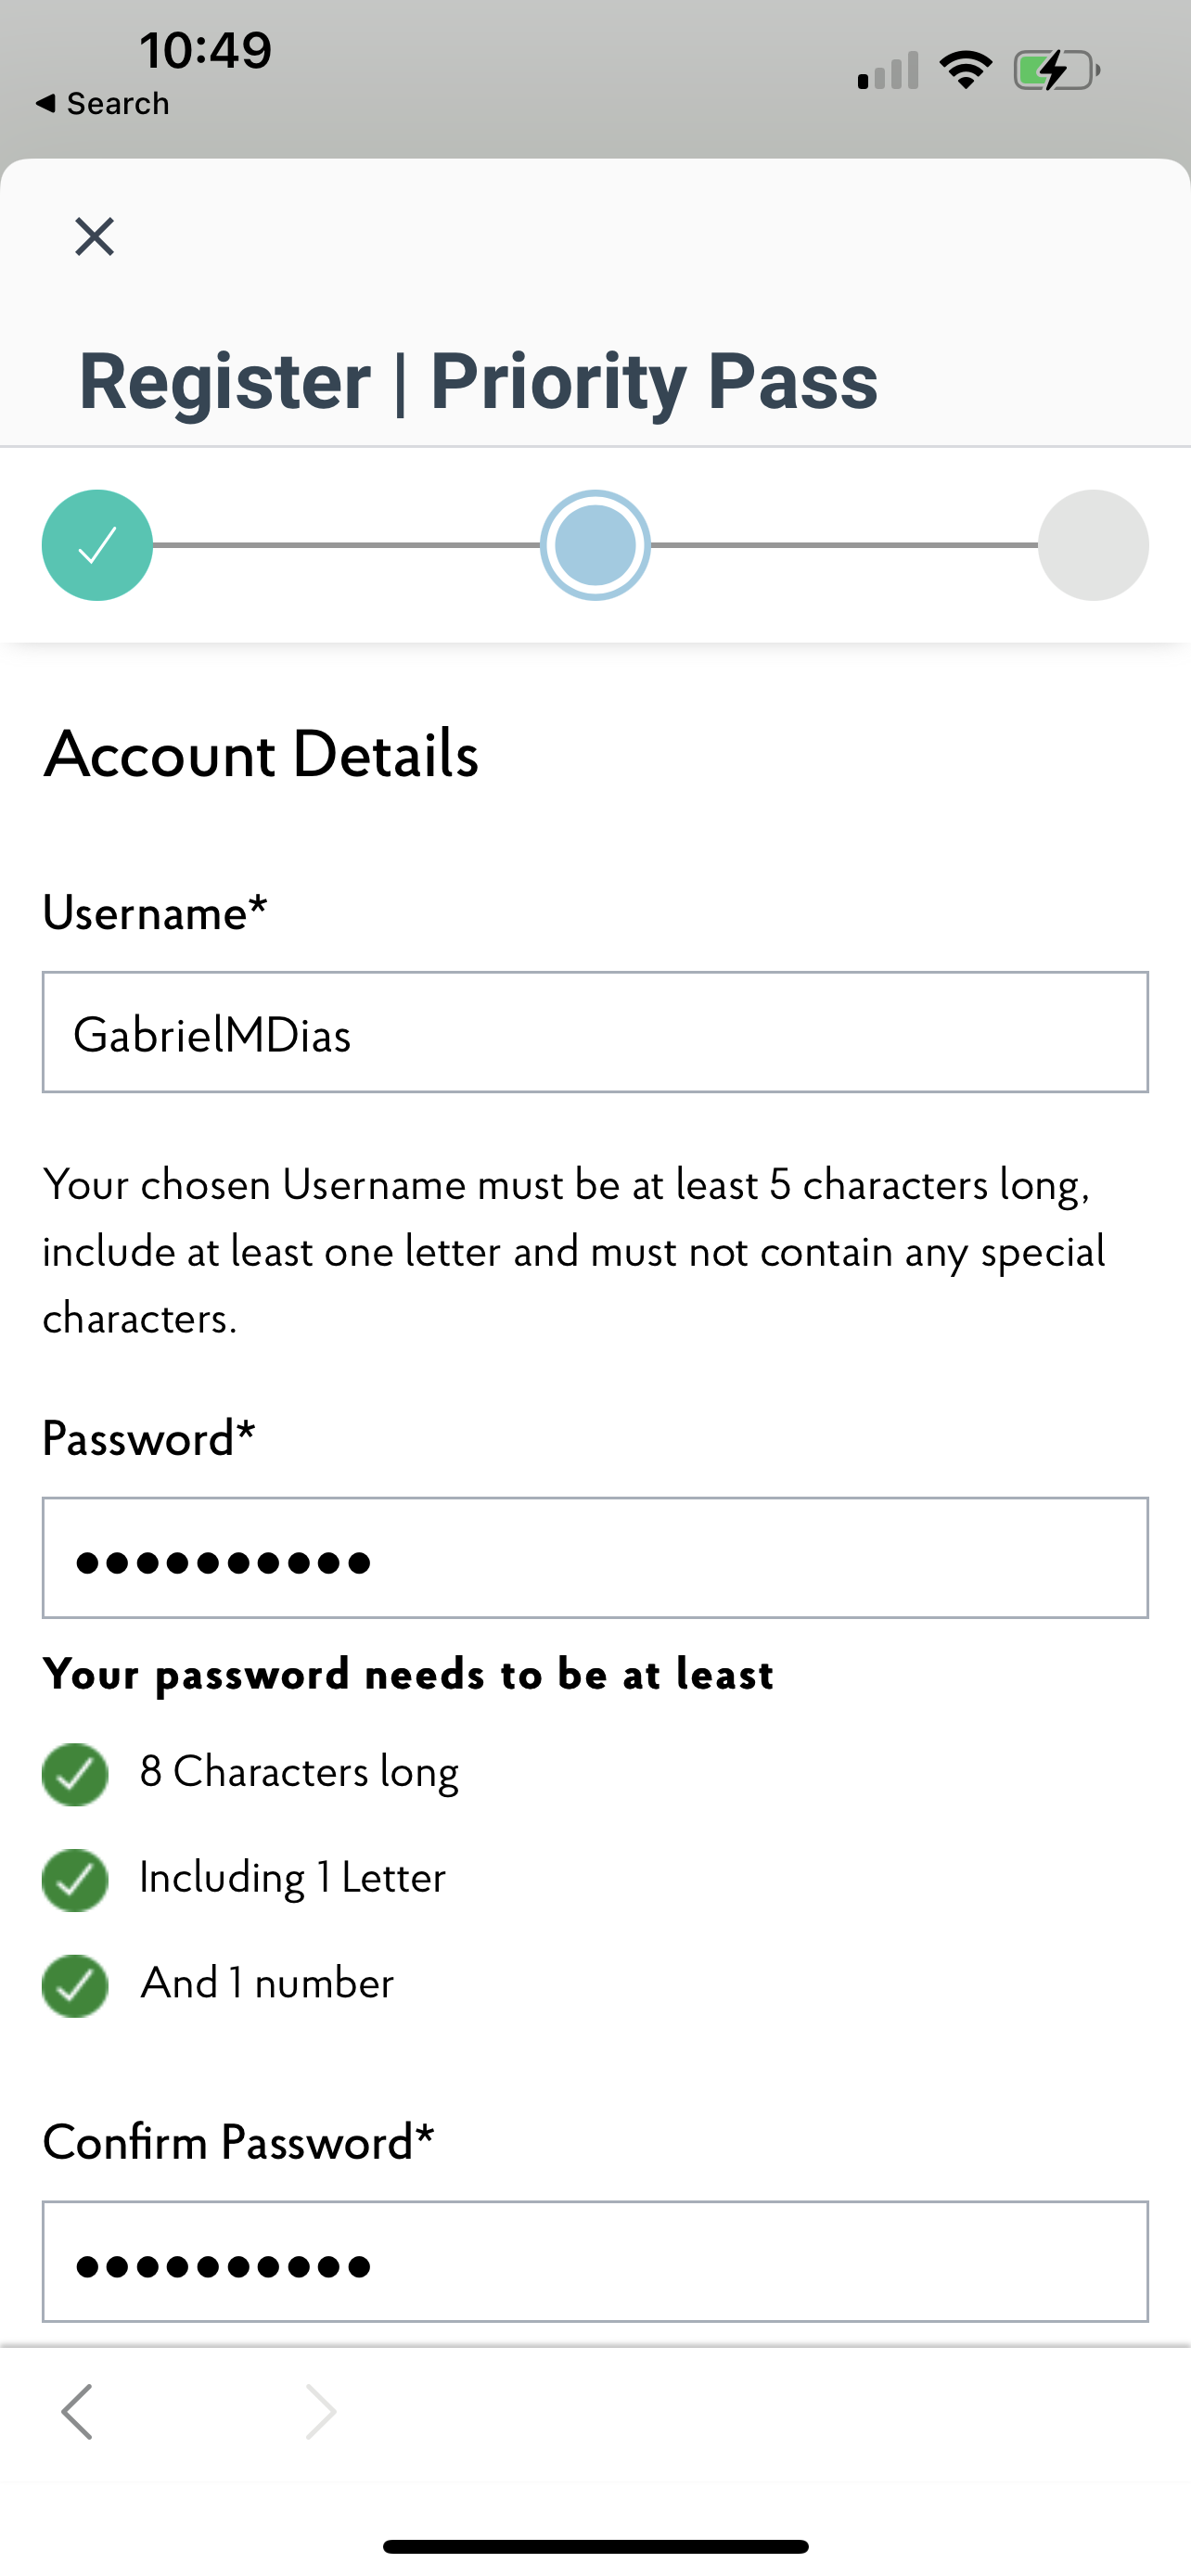Tap the green check beside And 1 number
This screenshot has width=1191, height=2576.
click(75, 1985)
